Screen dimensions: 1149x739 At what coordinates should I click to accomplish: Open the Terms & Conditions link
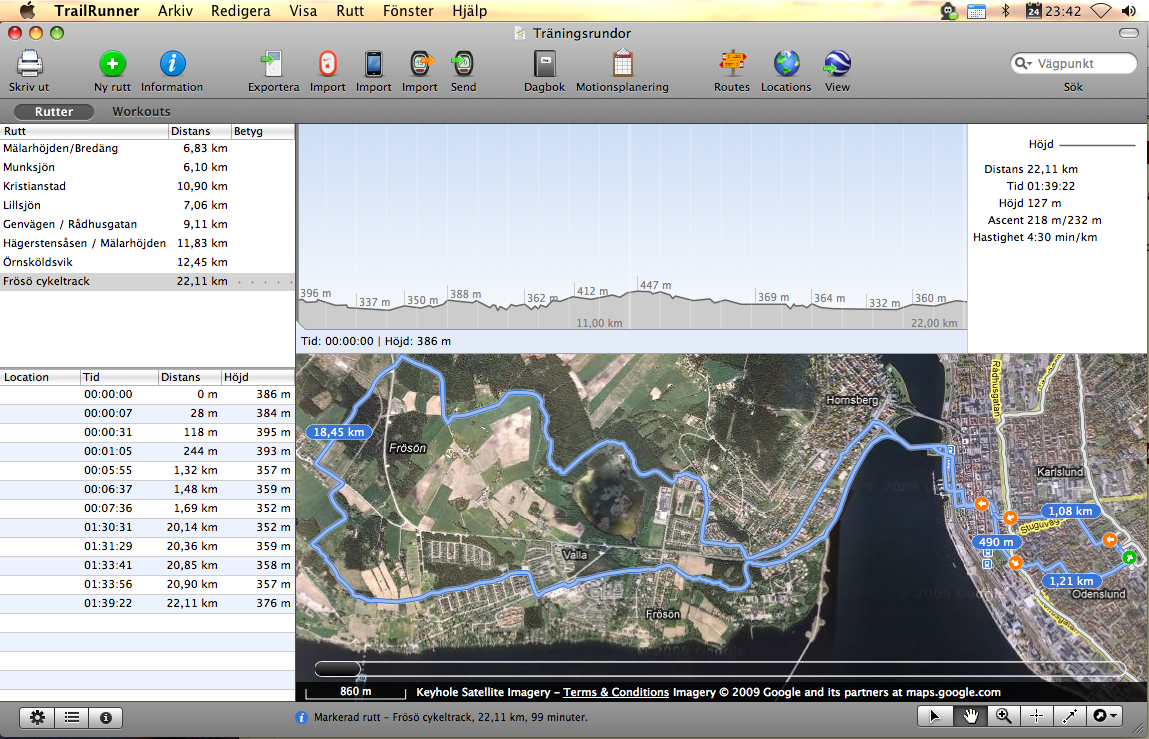tap(616, 692)
